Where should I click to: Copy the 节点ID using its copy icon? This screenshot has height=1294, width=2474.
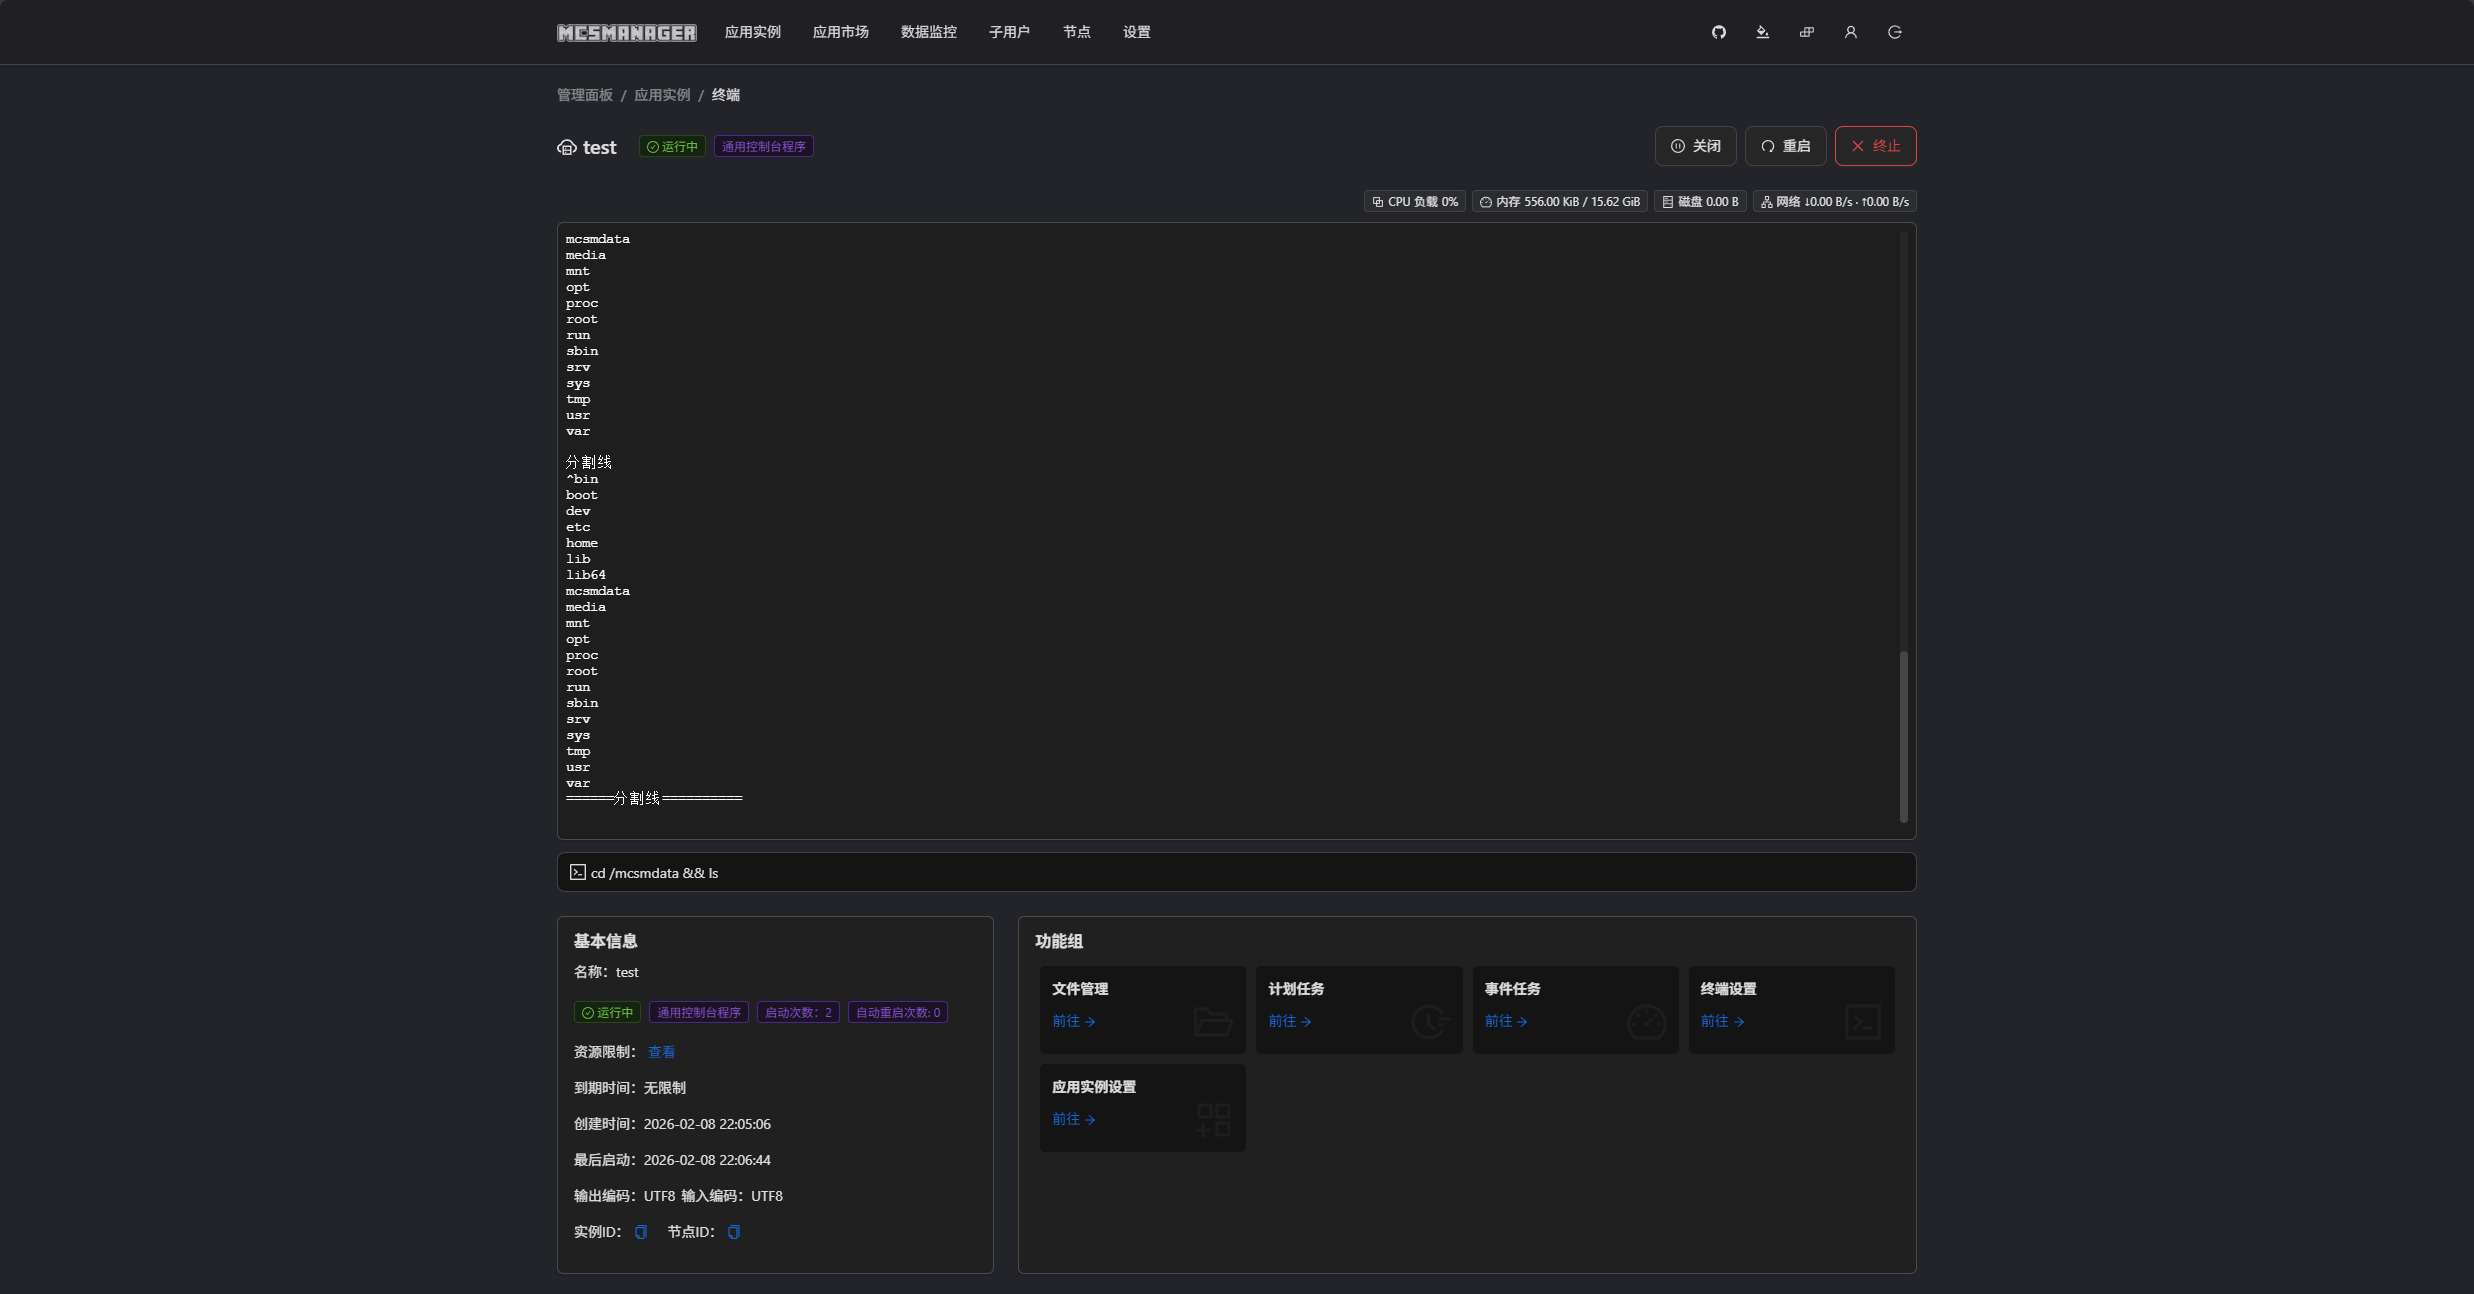pos(734,1232)
